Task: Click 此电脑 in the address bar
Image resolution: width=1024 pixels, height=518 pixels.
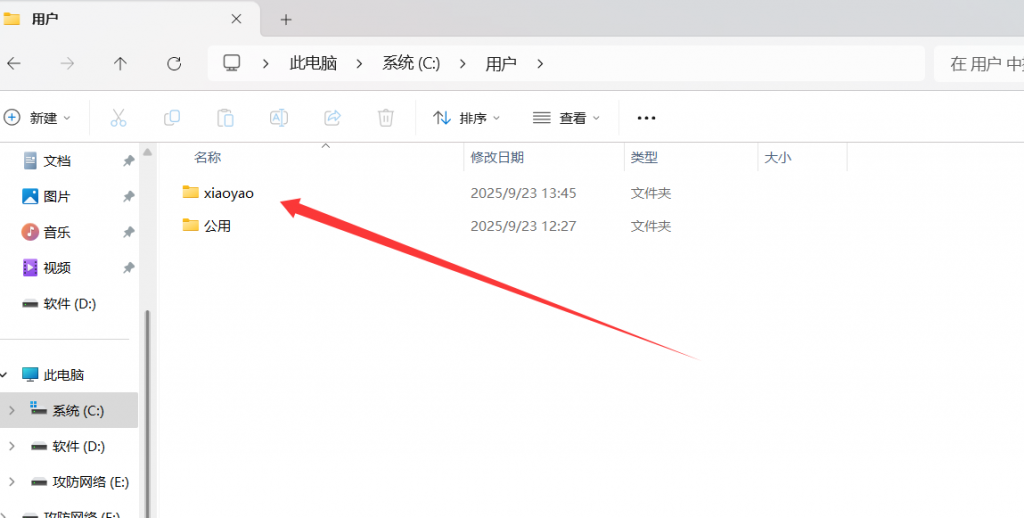Action: pyautogui.click(x=313, y=63)
